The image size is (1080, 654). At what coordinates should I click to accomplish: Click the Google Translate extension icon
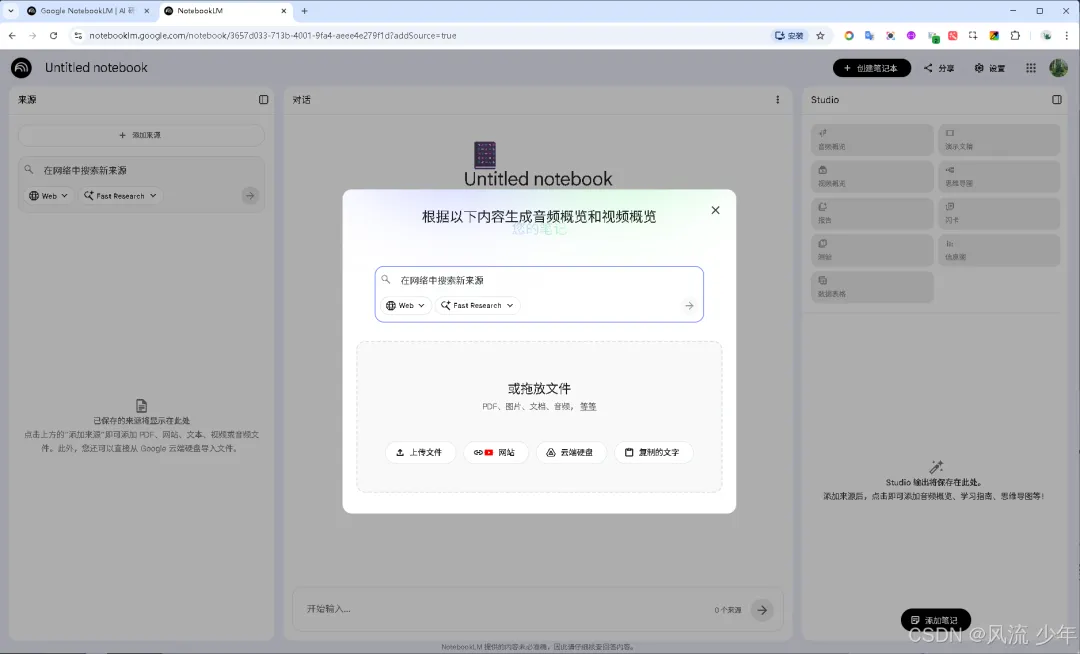pyautogui.click(x=869, y=36)
